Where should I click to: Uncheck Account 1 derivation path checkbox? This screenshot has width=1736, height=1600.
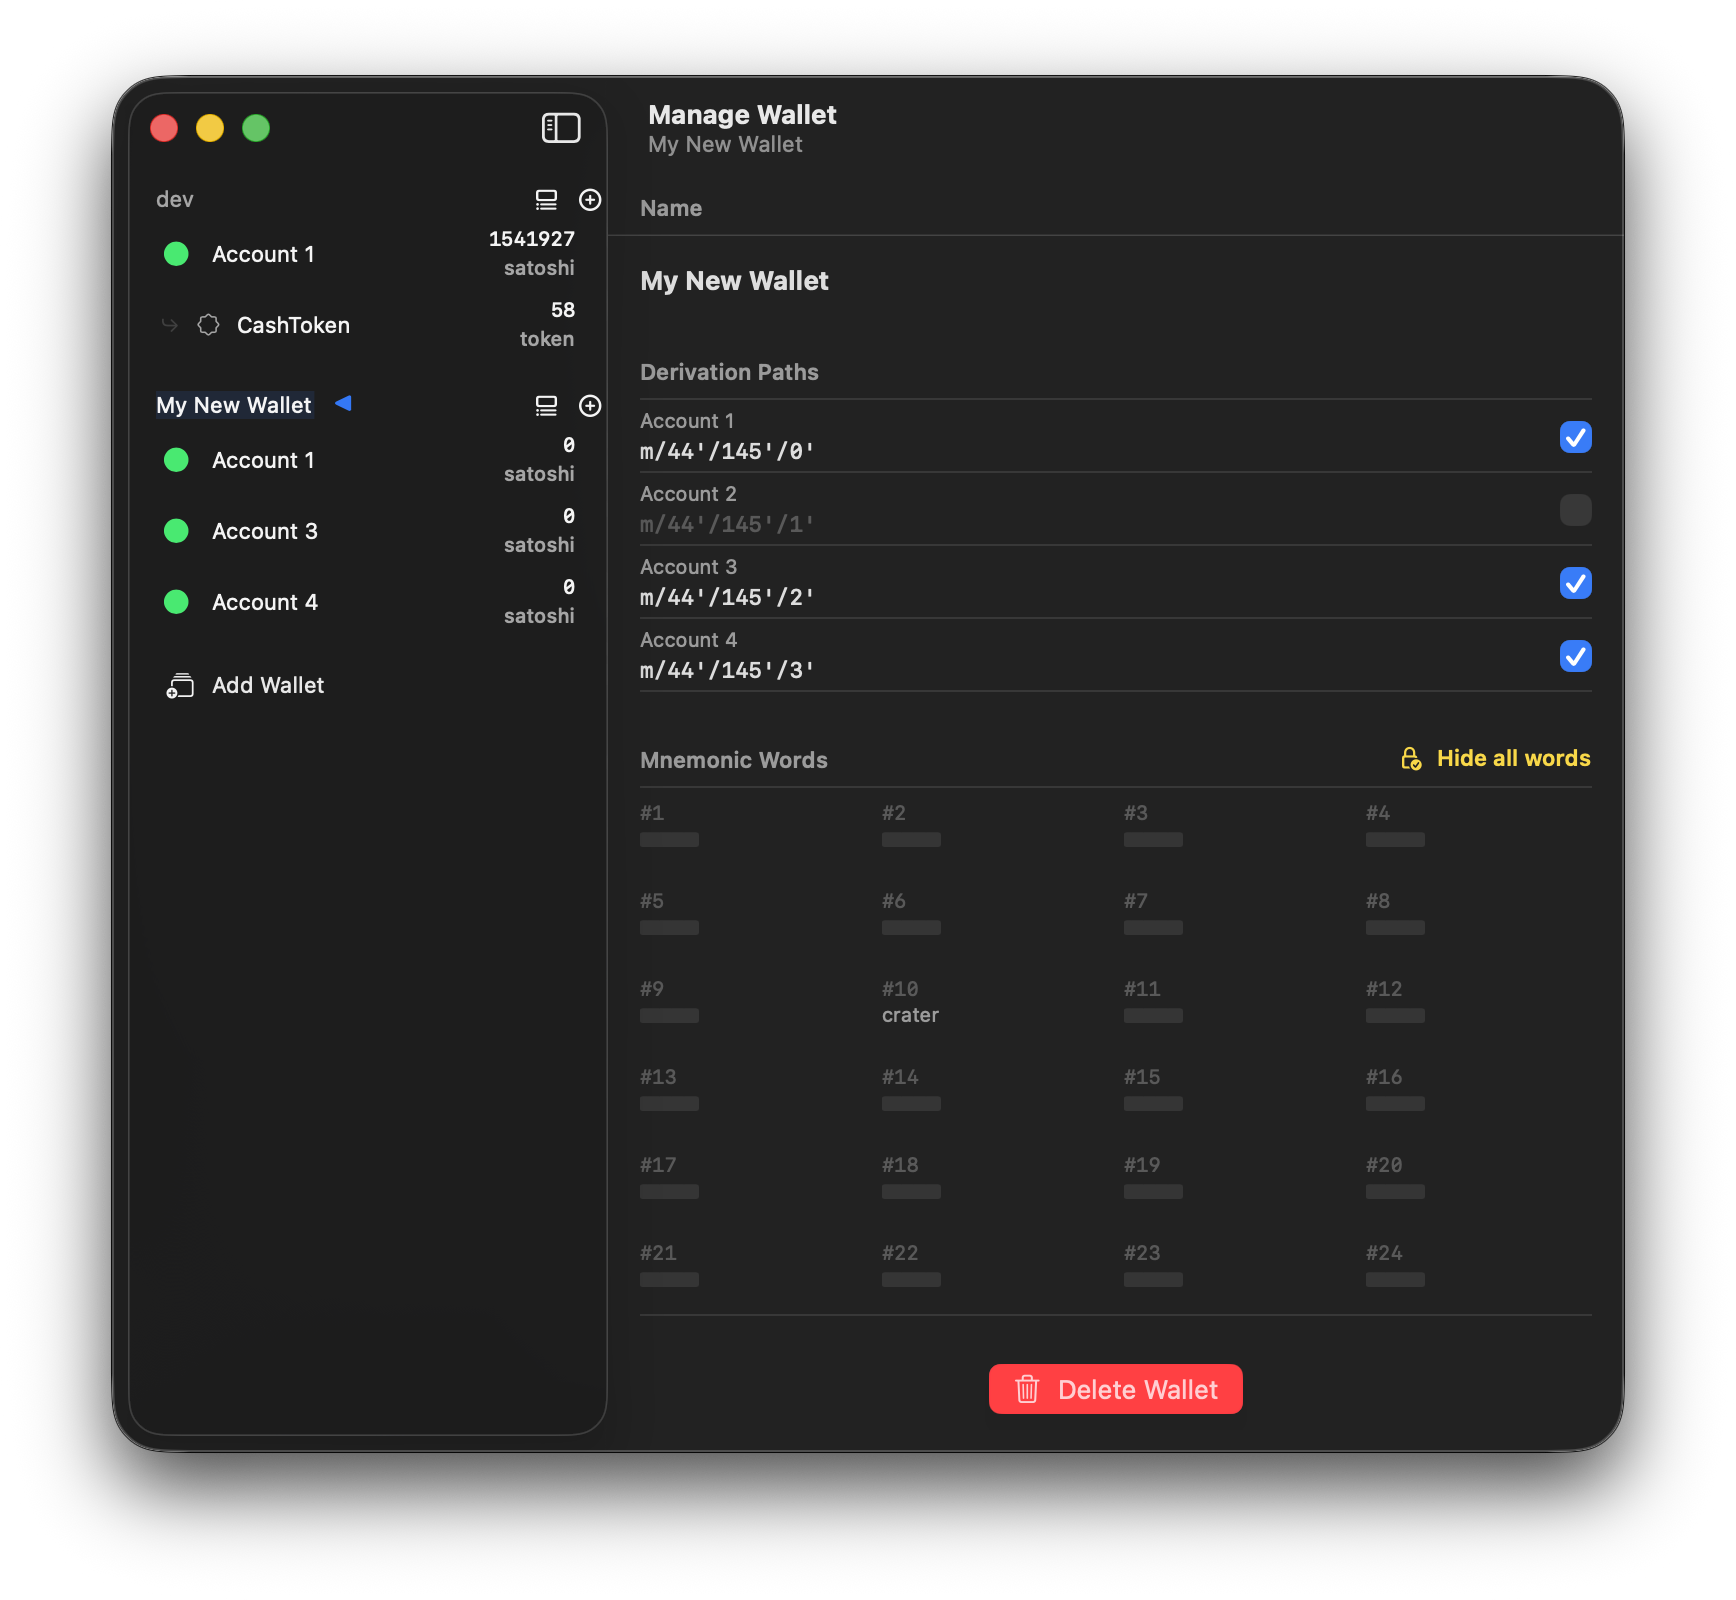(1575, 437)
